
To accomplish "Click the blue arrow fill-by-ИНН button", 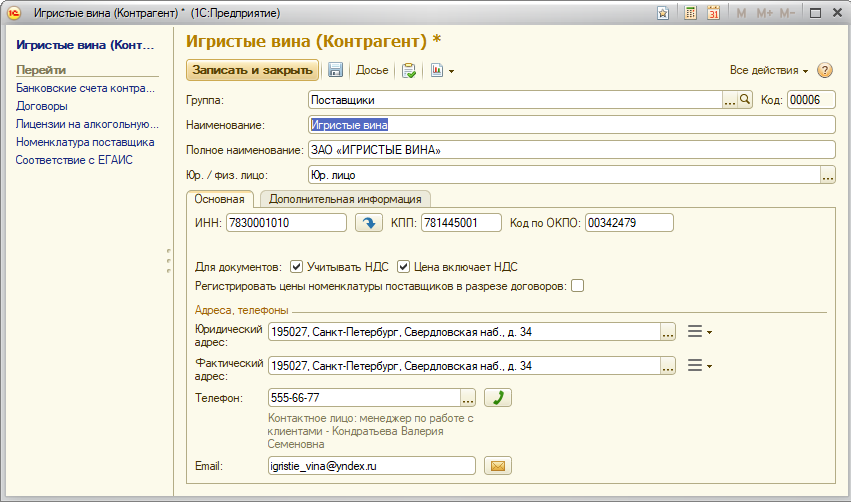I will coord(369,223).
